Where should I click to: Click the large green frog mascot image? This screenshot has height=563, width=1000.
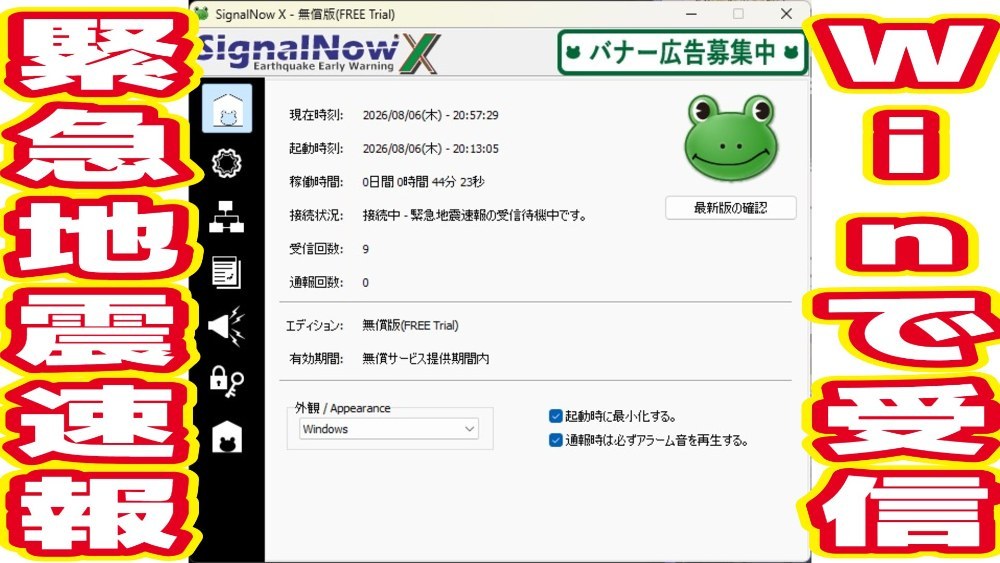pos(731,138)
